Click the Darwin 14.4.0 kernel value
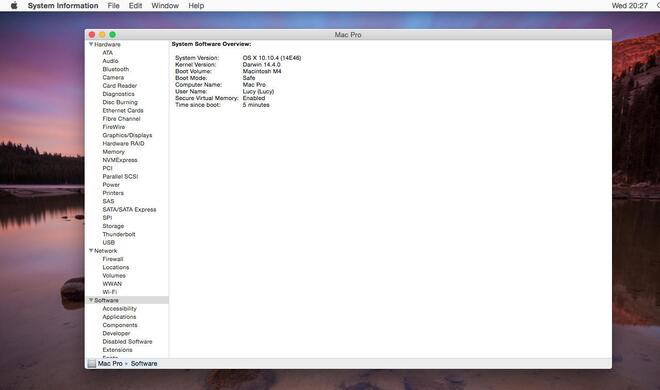The height and width of the screenshot is (390, 660). (x=261, y=64)
